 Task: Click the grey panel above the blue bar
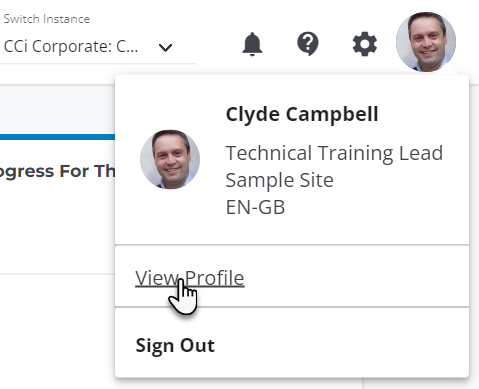point(57,109)
